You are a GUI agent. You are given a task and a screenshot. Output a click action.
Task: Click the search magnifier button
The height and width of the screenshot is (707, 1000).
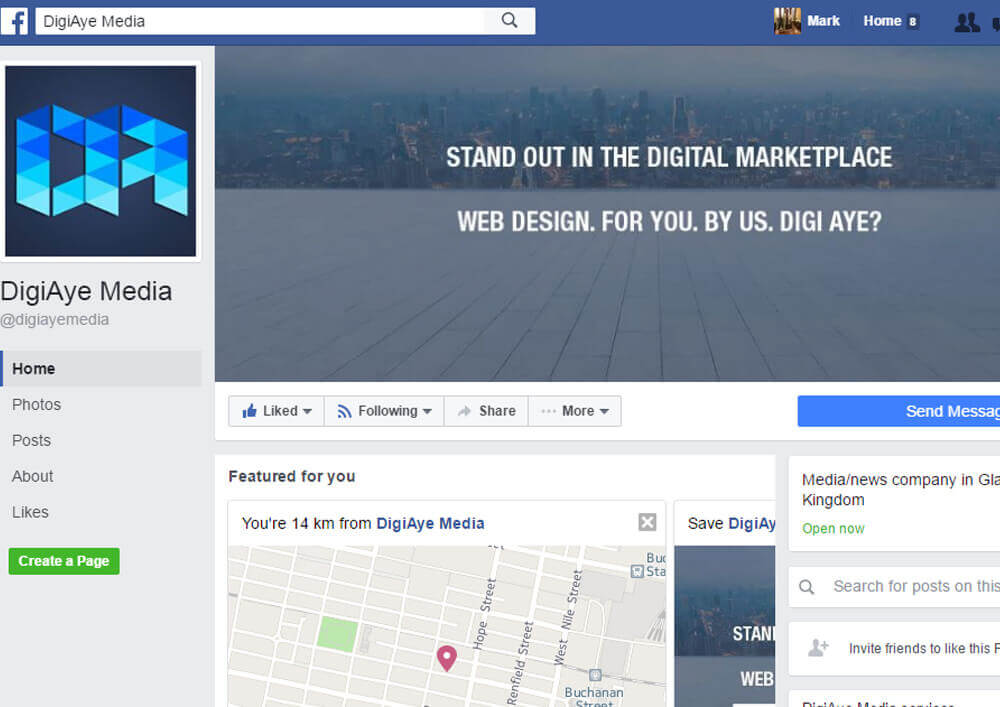[509, 20]
